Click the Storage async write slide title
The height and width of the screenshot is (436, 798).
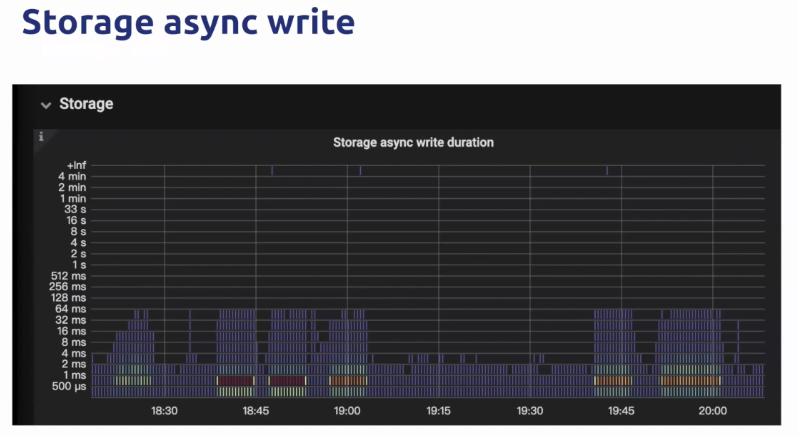(188, 22)
